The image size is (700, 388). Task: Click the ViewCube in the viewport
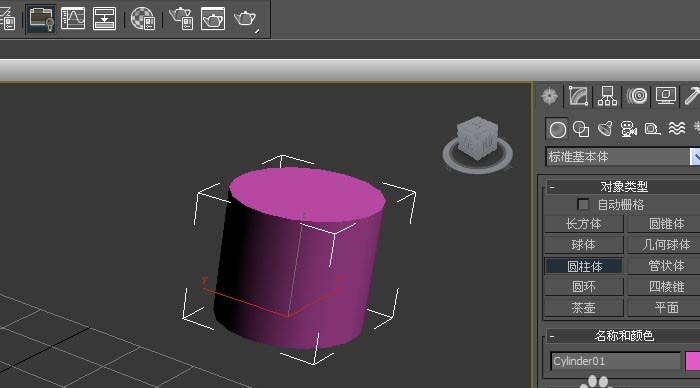477,137
